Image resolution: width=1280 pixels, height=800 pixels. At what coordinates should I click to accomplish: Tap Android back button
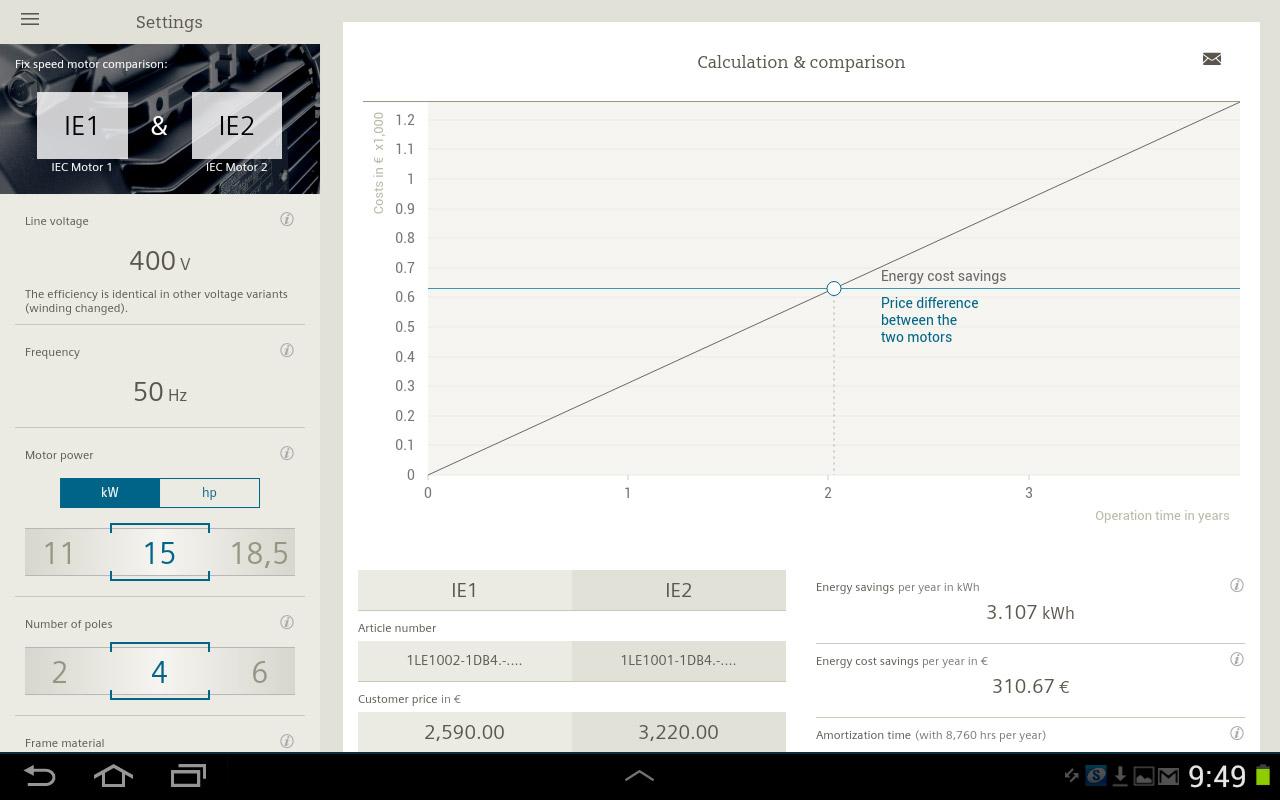point(40,776)
